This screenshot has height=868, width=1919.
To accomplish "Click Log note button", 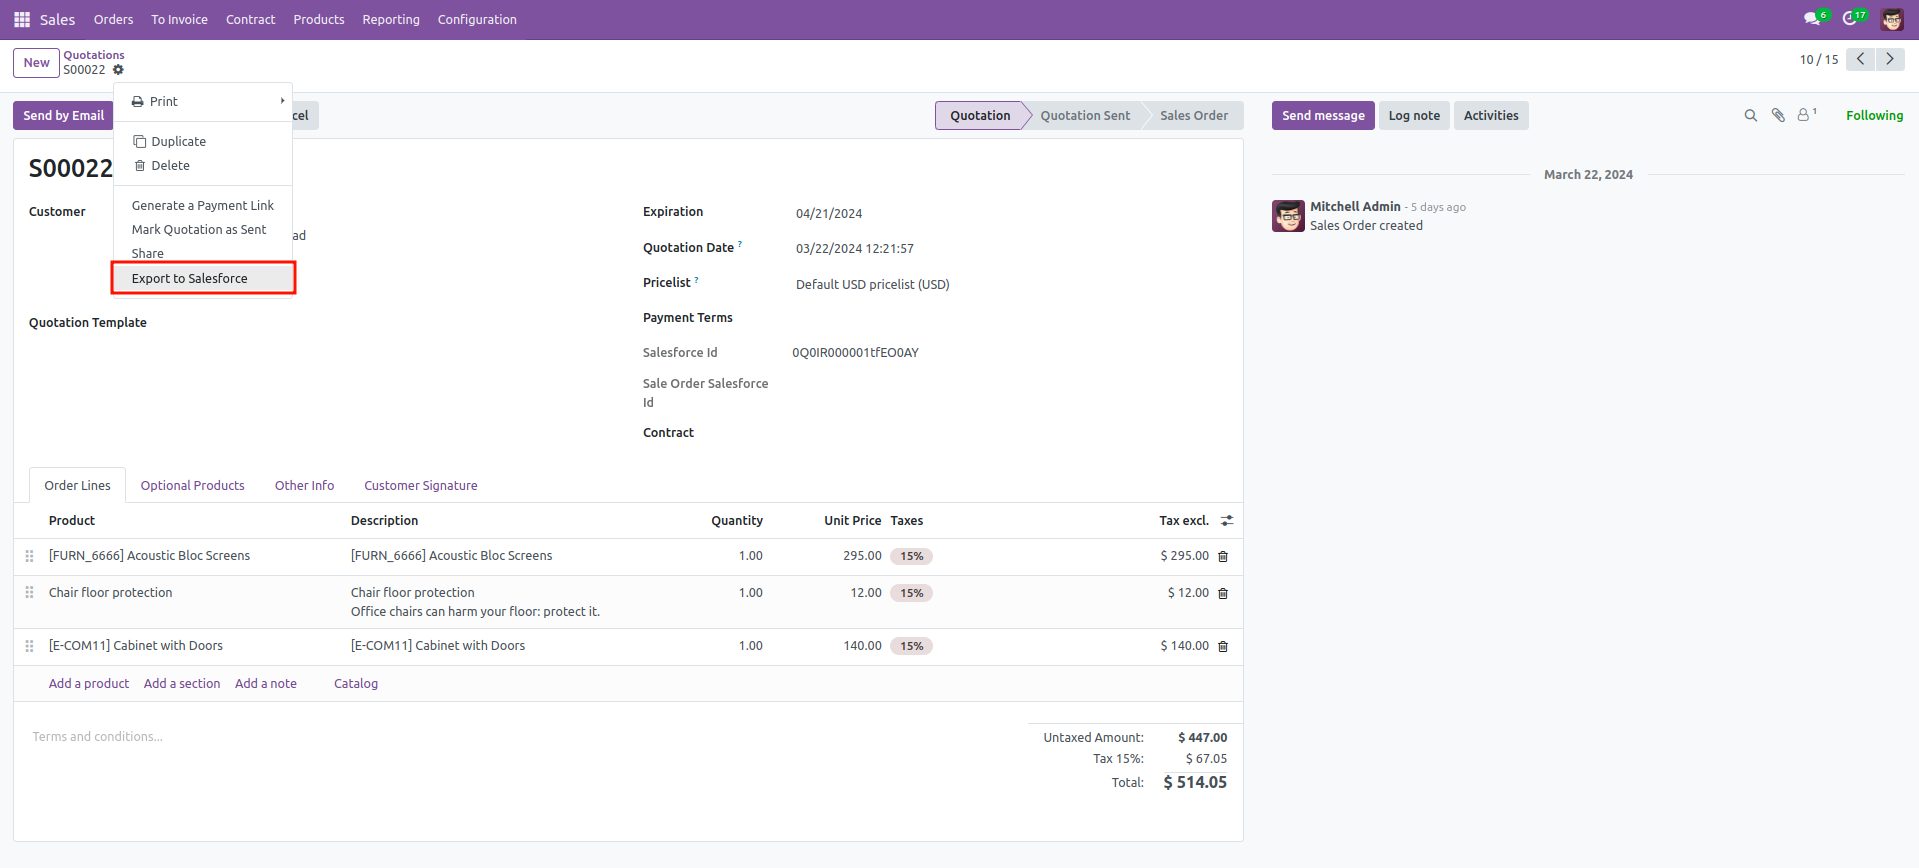I will click(1414, 116).
